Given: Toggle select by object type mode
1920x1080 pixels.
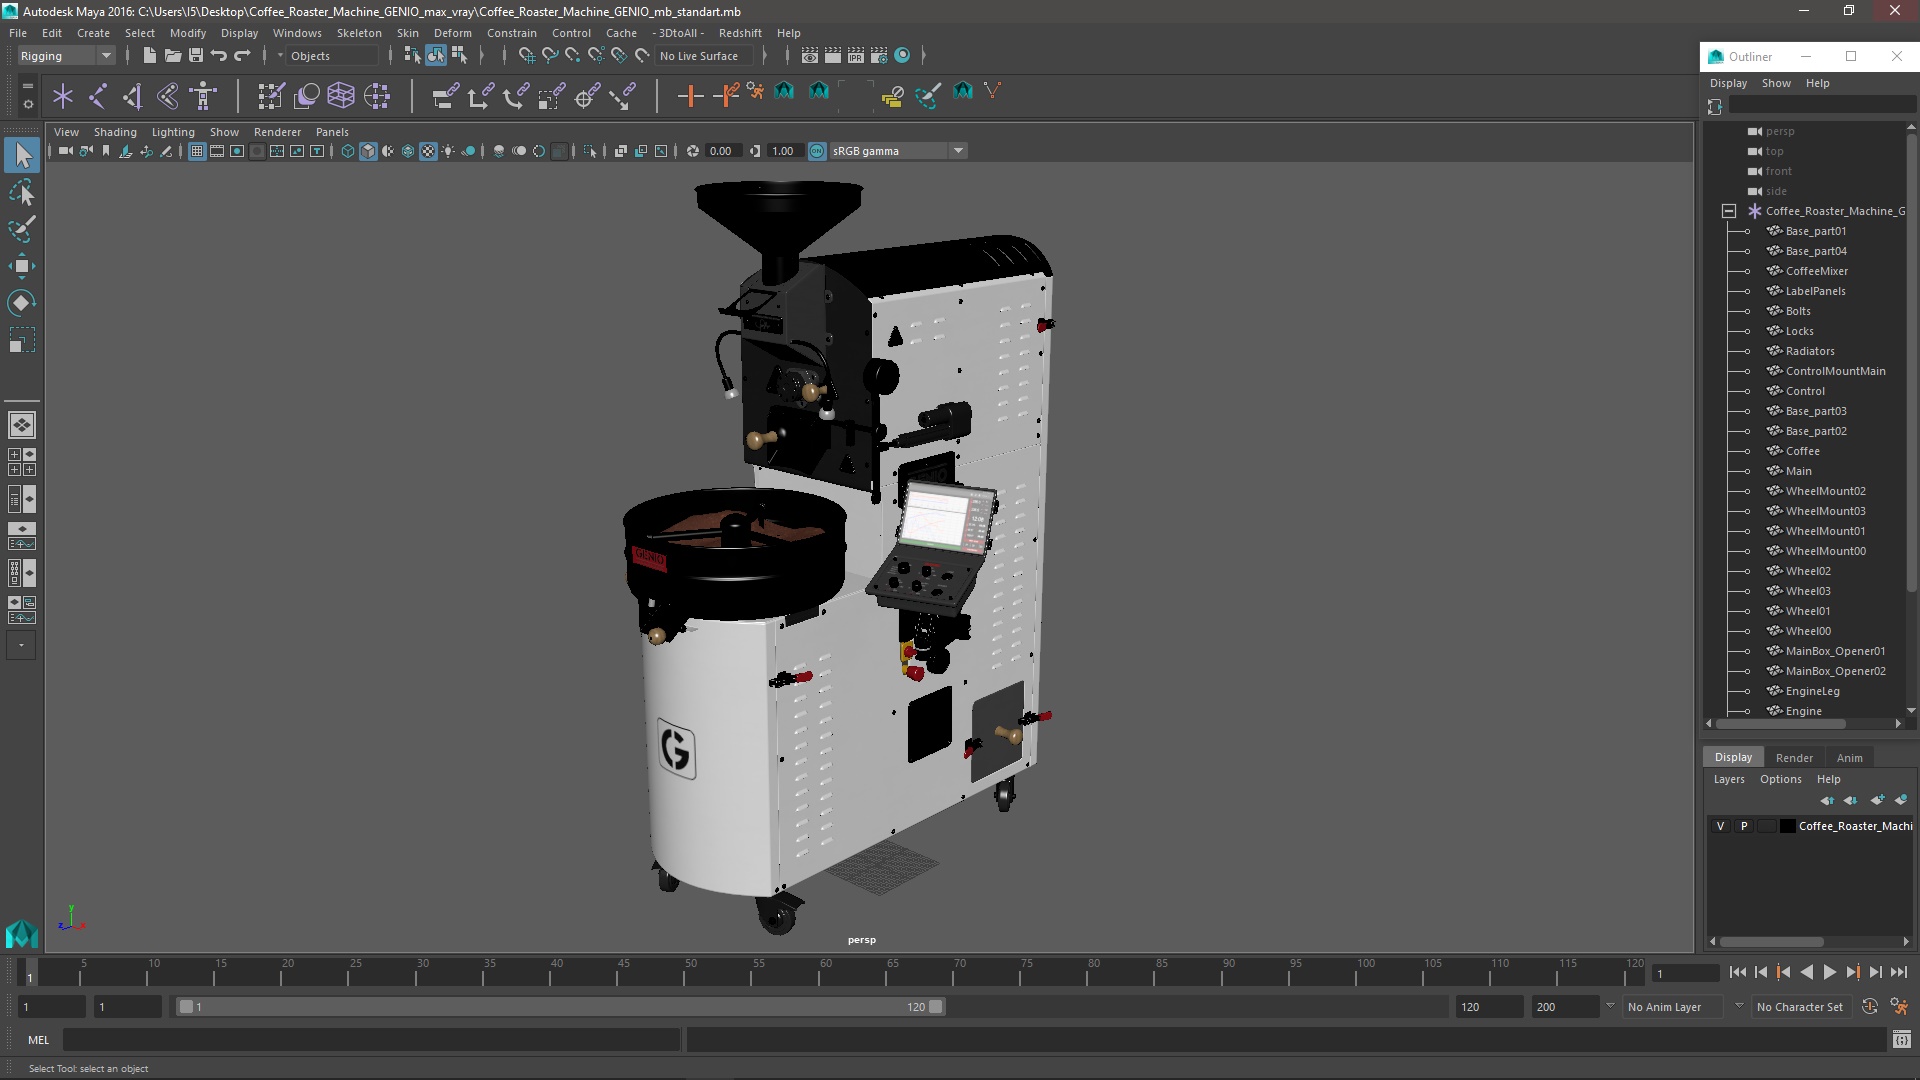Looking at the screenshot, I should pos(436,56).
